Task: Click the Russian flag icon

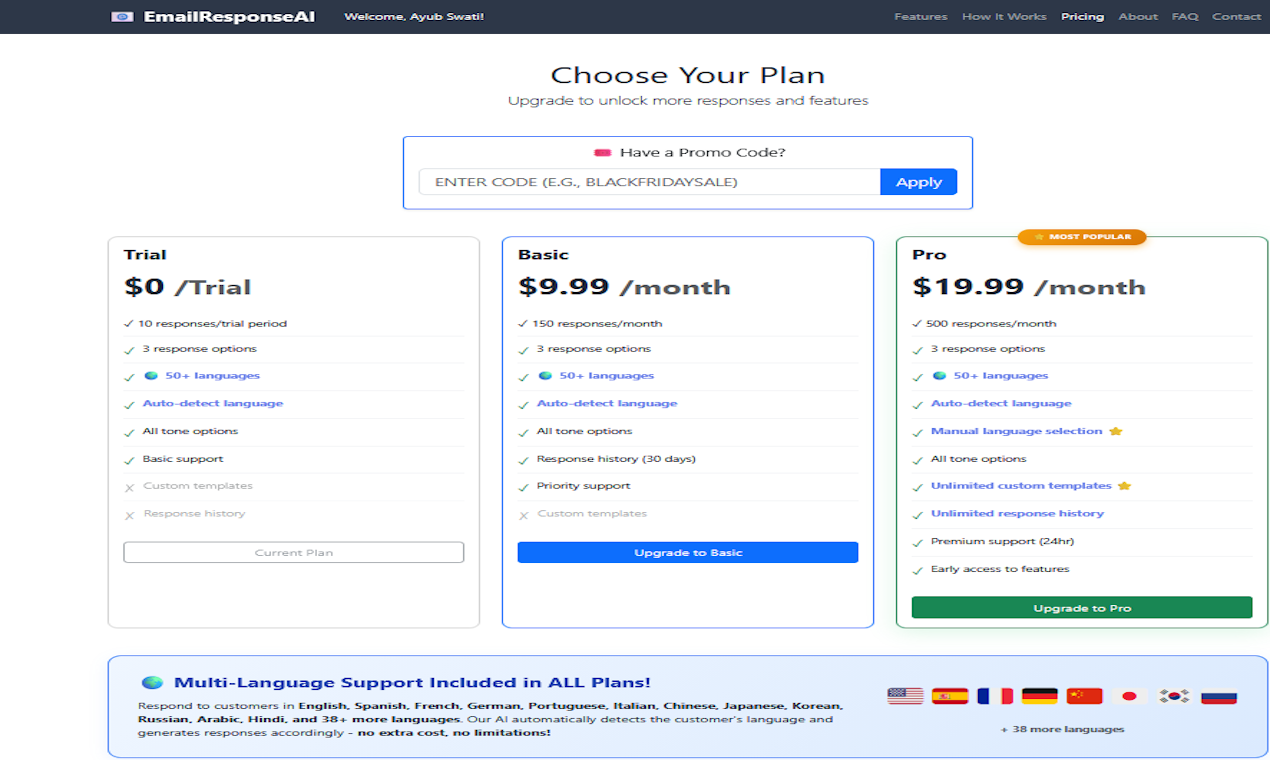Action: (1218, 695)
